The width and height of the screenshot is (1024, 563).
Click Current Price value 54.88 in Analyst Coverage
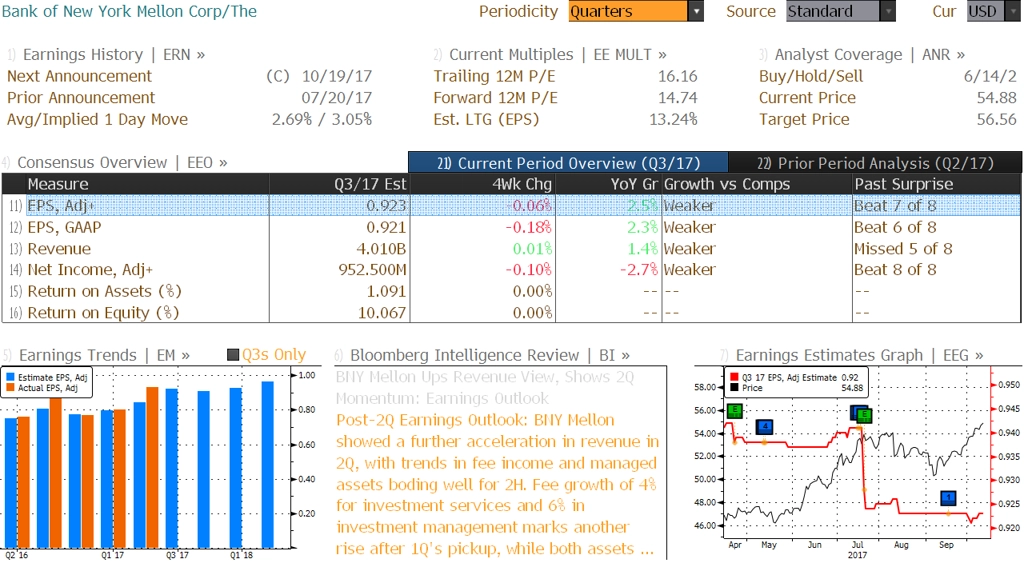point(997,98)
